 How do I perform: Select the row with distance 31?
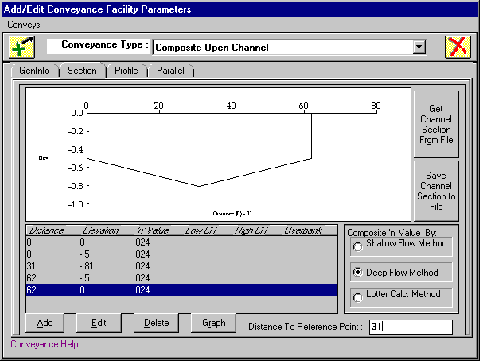coord(182,266)
